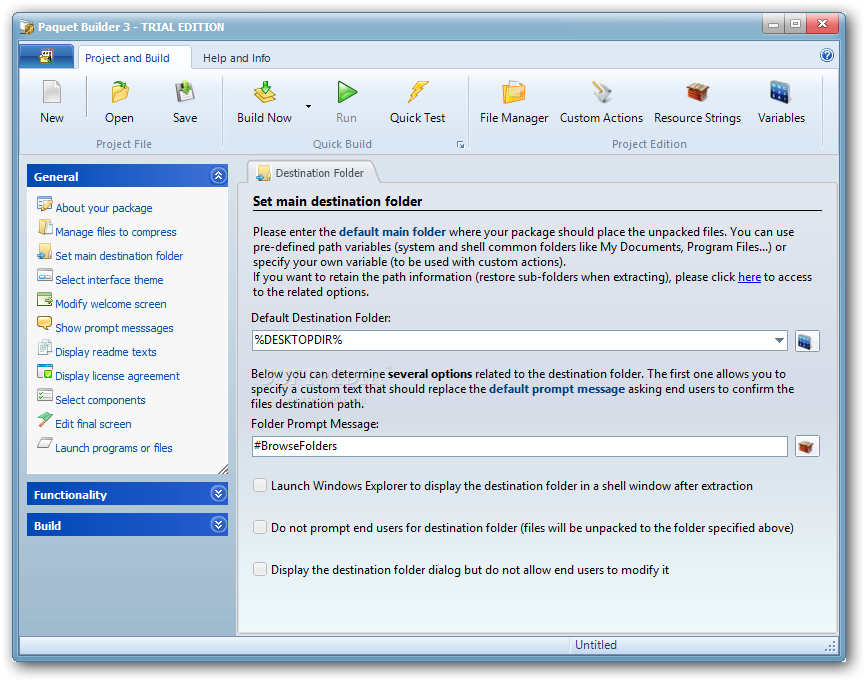
Task: Open the Variables editor
Action: click(780, 92)
